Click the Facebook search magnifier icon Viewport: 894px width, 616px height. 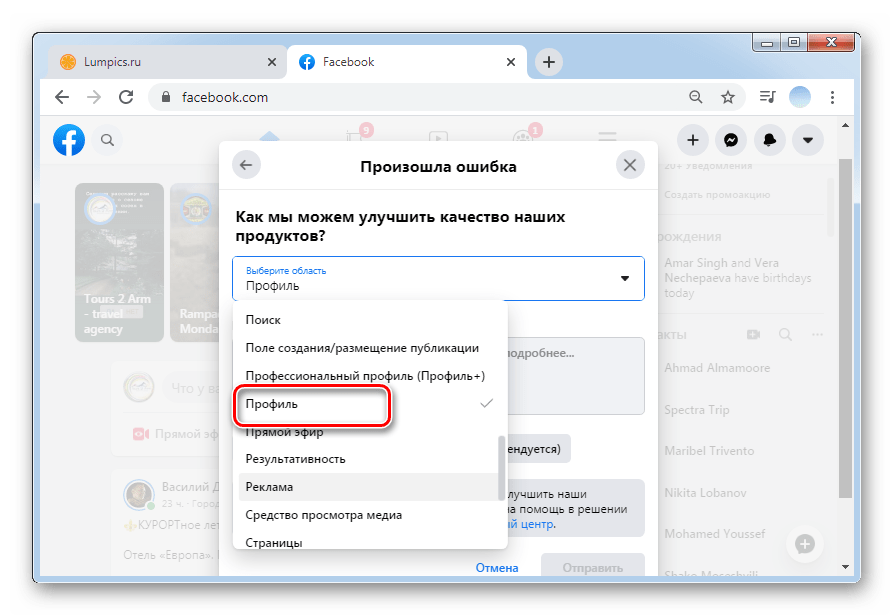pos(107,140)
